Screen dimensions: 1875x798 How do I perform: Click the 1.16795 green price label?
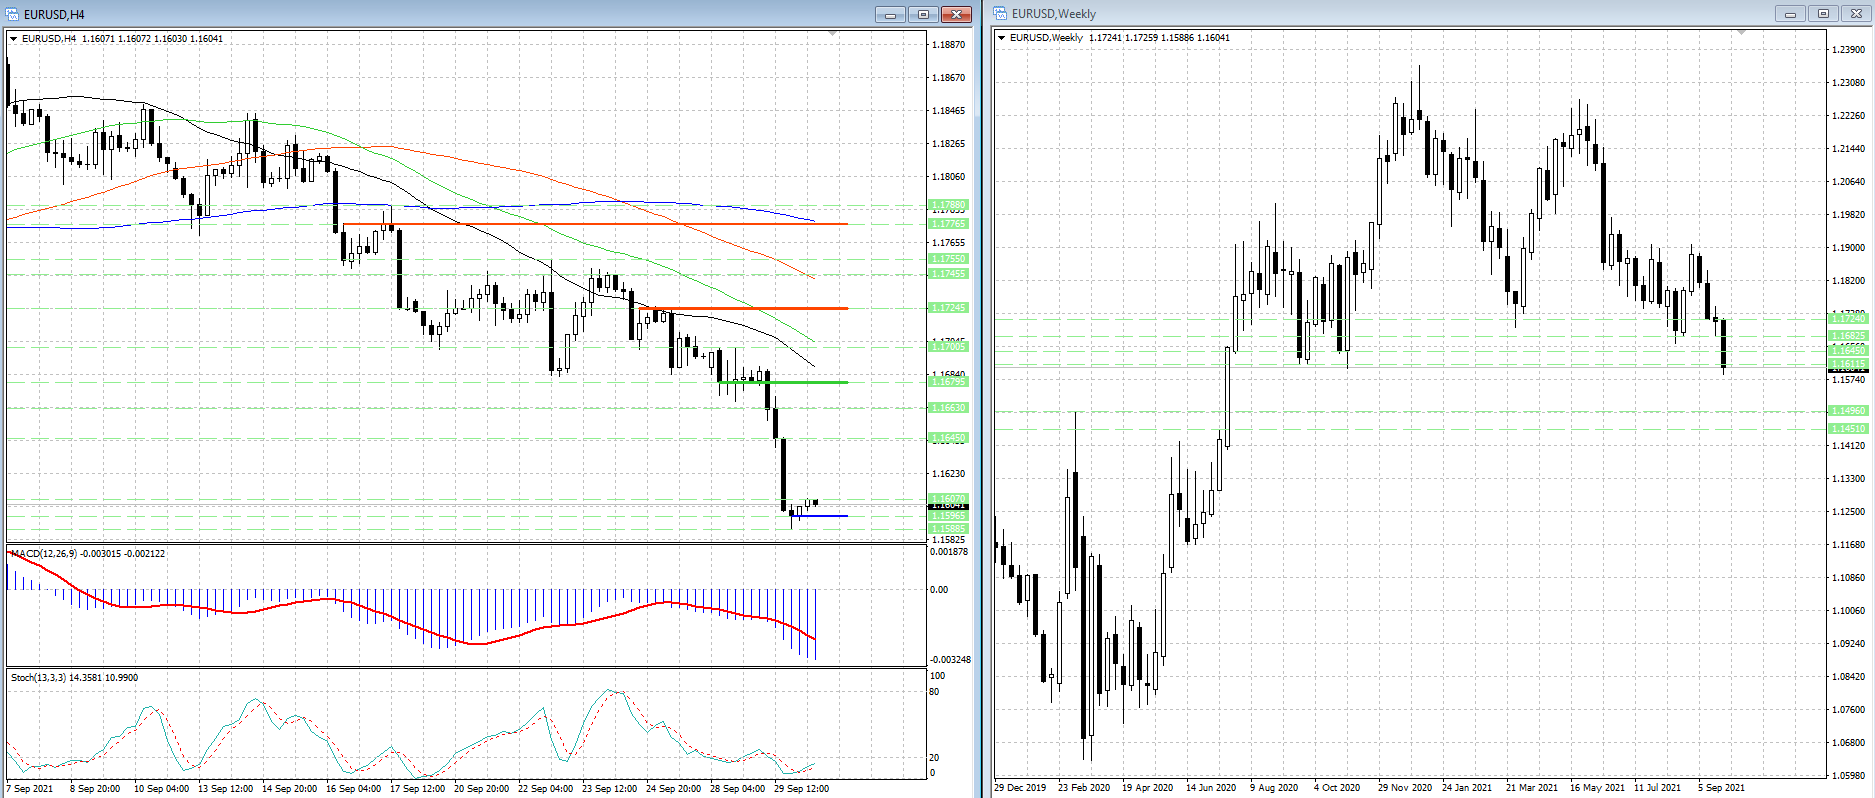point(948,382)
